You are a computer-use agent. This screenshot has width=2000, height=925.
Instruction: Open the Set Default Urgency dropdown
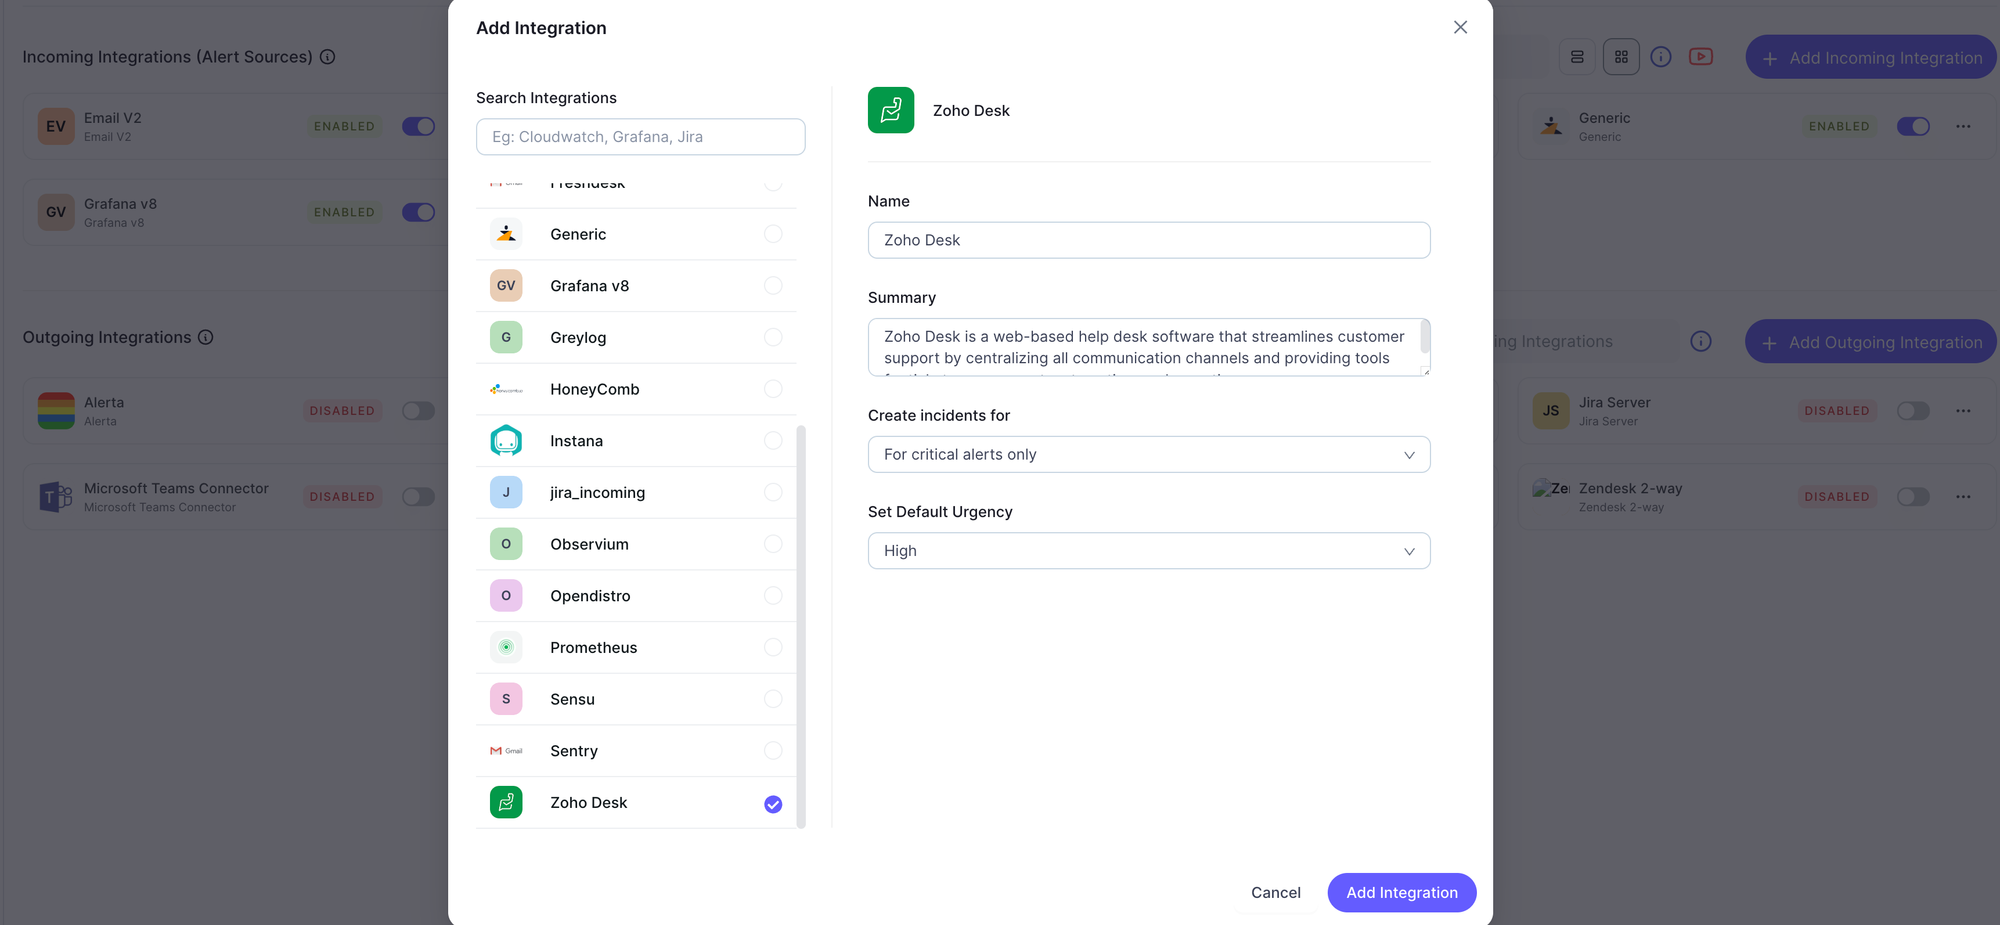[1149, 551]
